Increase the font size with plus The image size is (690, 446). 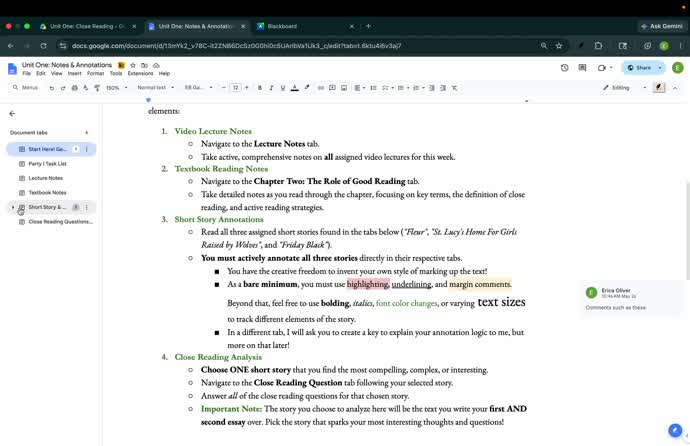[x=247, y=88]
